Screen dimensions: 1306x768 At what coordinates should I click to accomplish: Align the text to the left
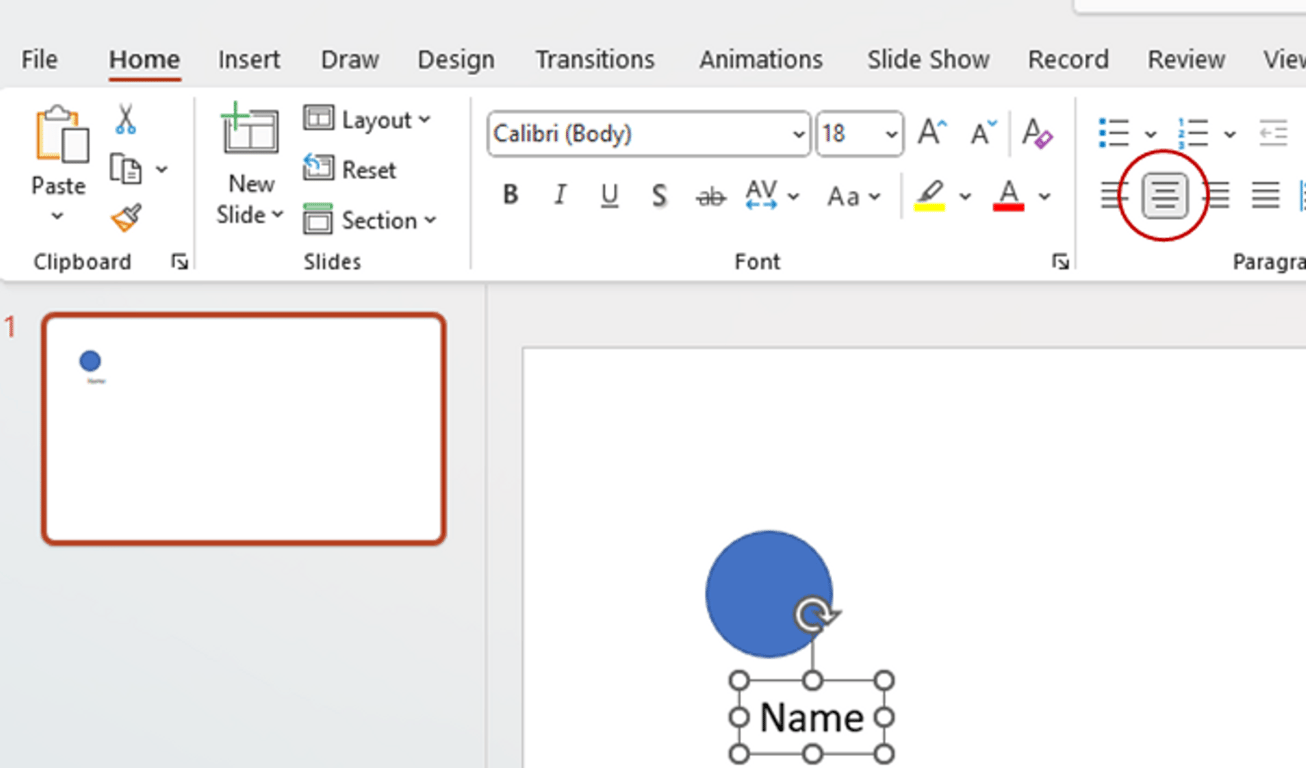1114,195
